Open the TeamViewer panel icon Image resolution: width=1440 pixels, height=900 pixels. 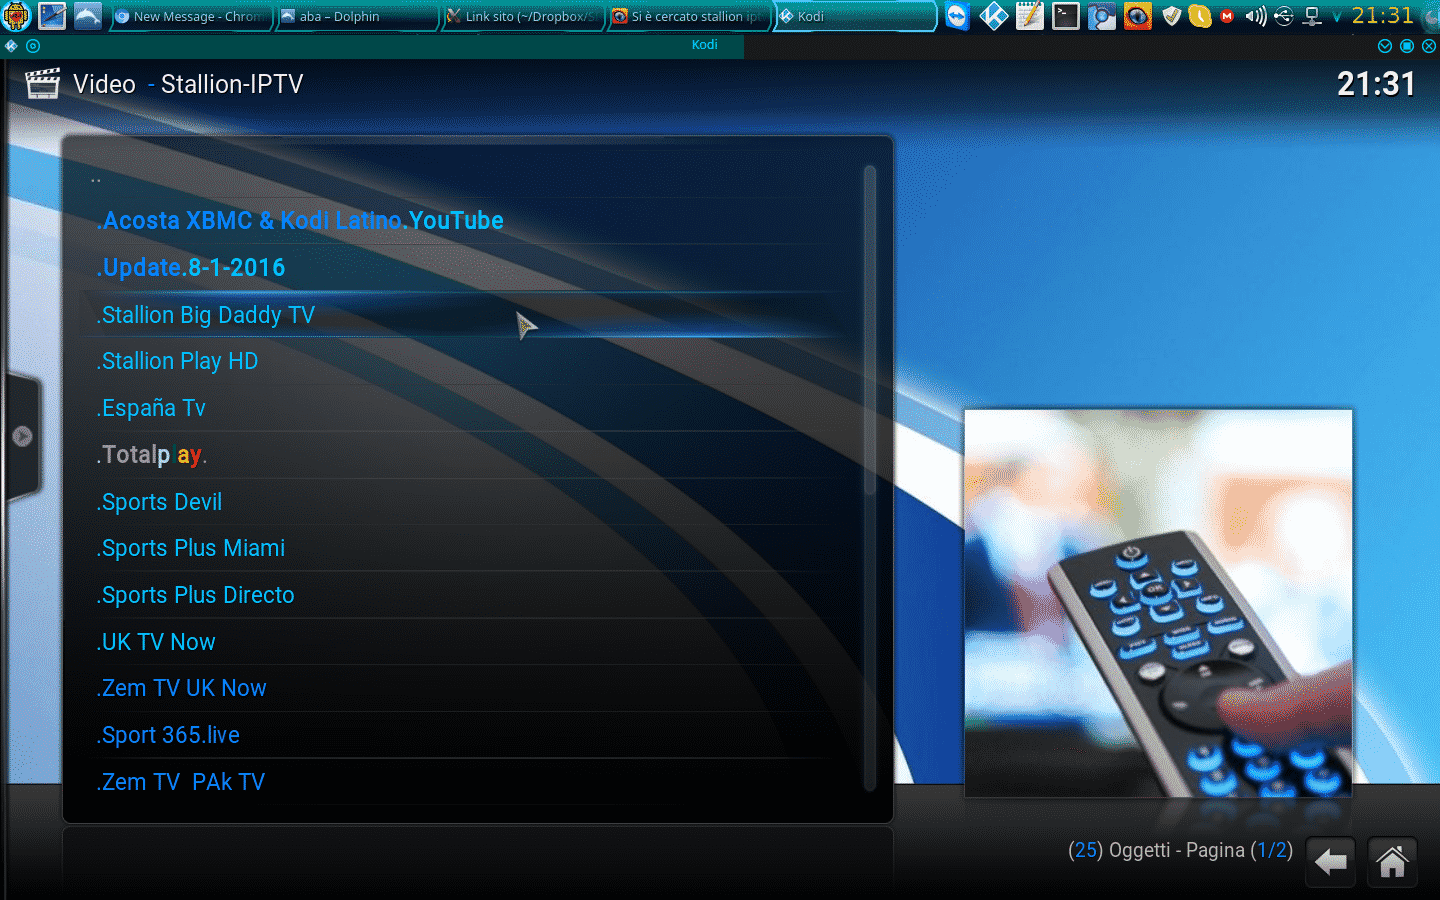tap(958, 16)
